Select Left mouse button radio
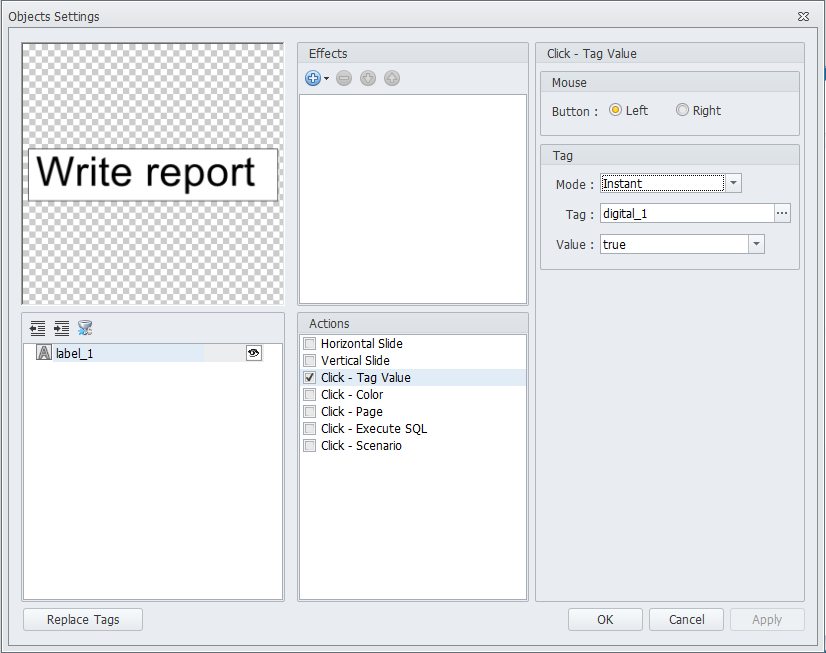 [615, 110]
